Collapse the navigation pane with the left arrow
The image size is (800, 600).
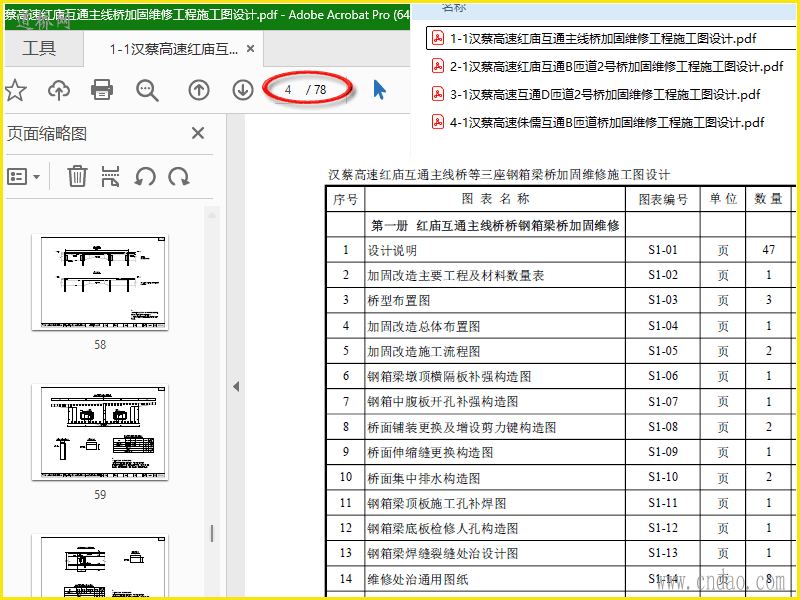[x=236, y=386]
